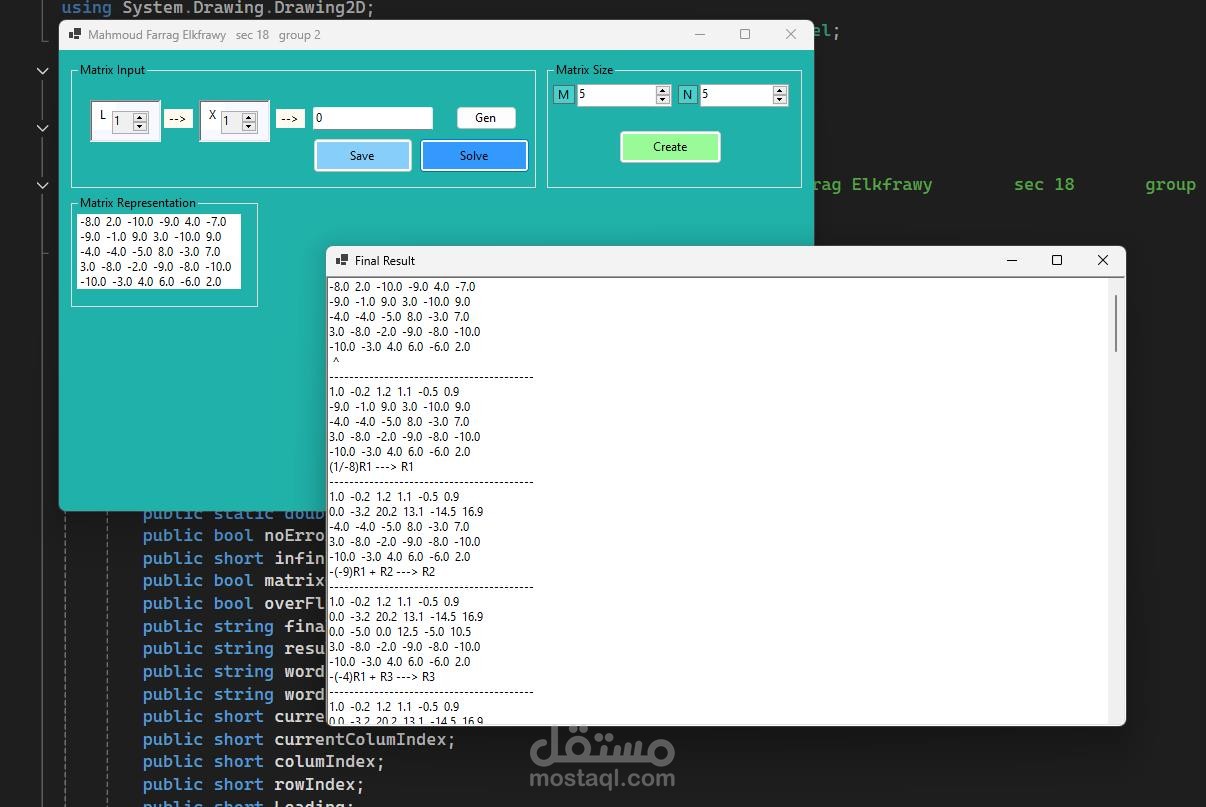Click the main form's title bar app icon
Image resolution: width=1206 pixels, height=807 pixels.
click(x=74, y=34)
